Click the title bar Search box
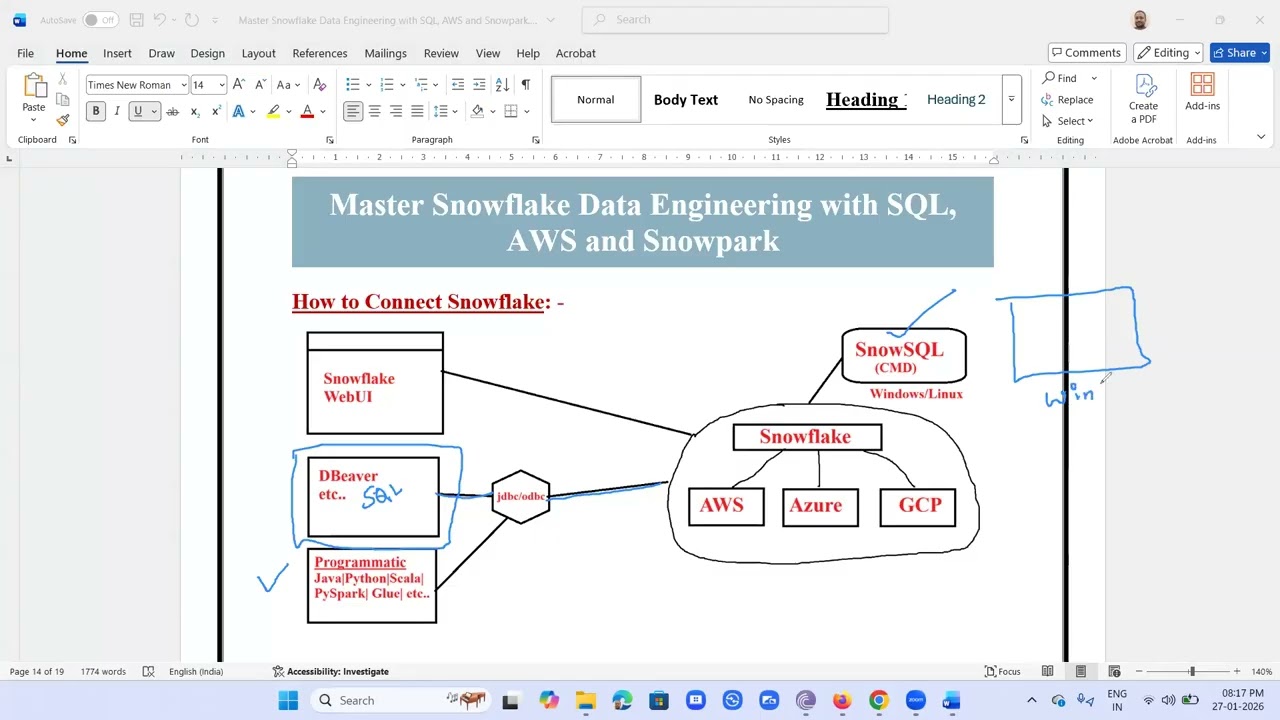 pos(735,20)
